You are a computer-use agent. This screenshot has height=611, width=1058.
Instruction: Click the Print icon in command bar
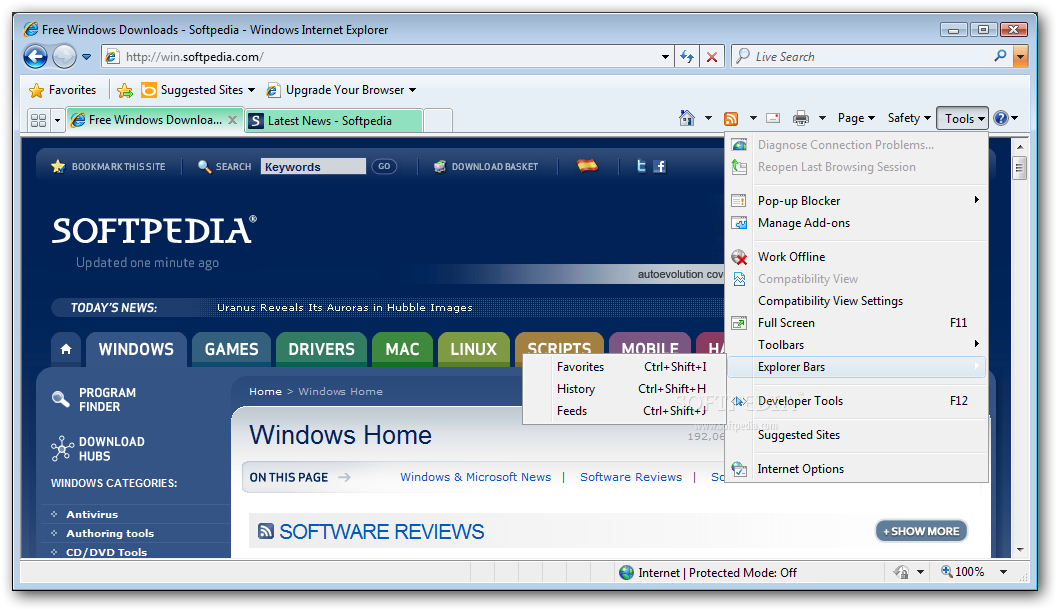[801, 118]
